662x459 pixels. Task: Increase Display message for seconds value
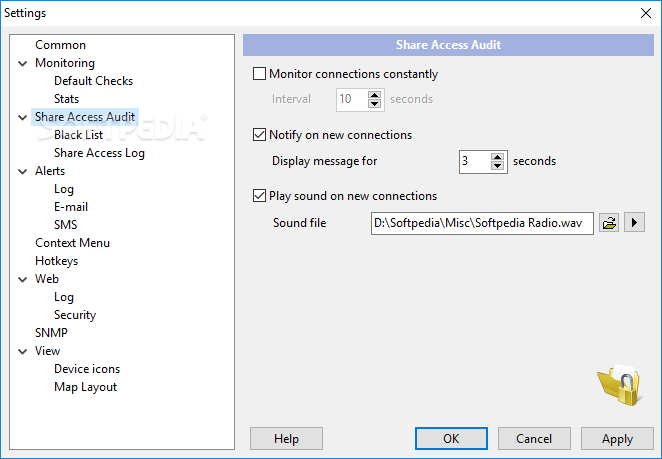click(x=498, y=157)
